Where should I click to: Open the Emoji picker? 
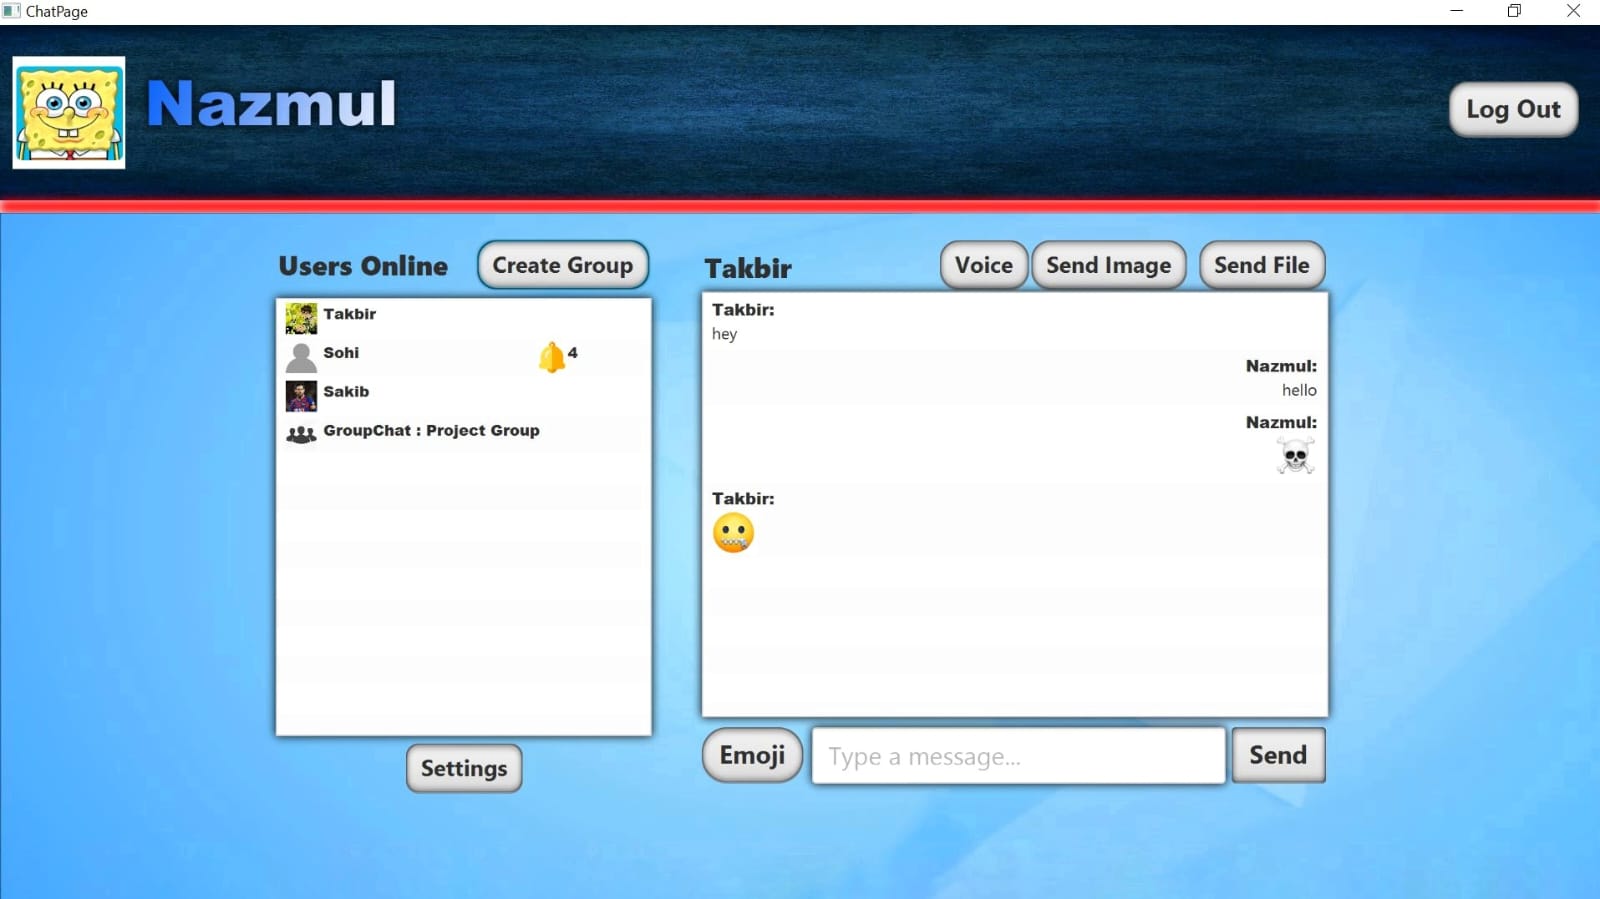point(752,755)
